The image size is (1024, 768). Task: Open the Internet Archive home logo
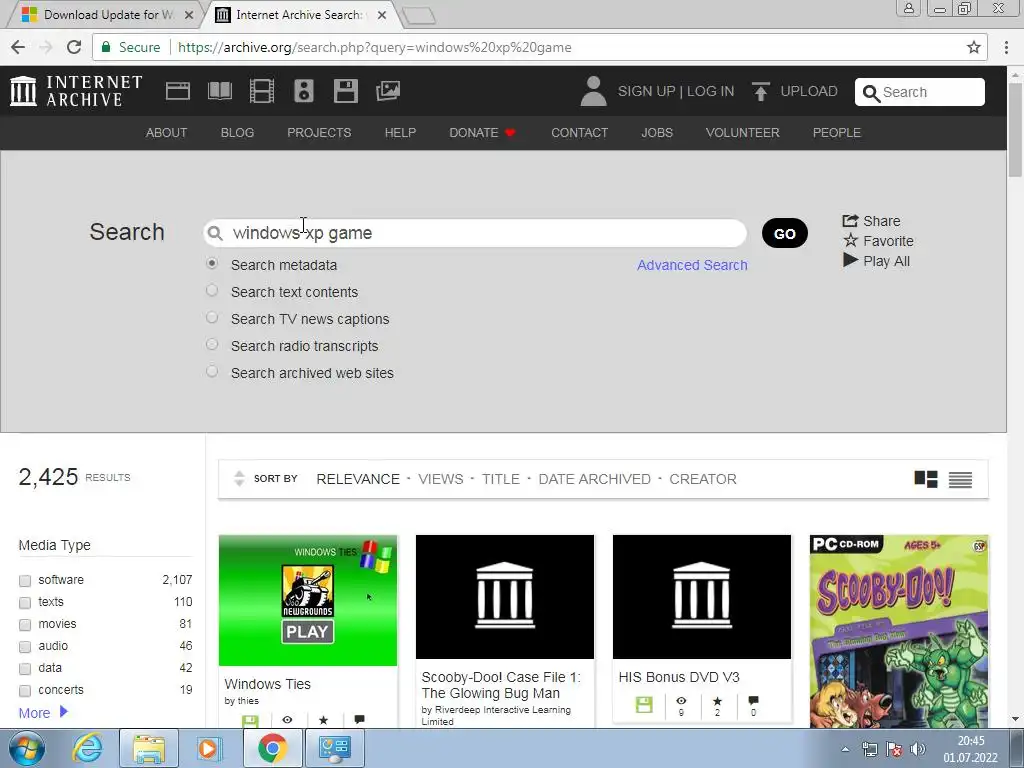pyautogui.click(x=76, y=91)
